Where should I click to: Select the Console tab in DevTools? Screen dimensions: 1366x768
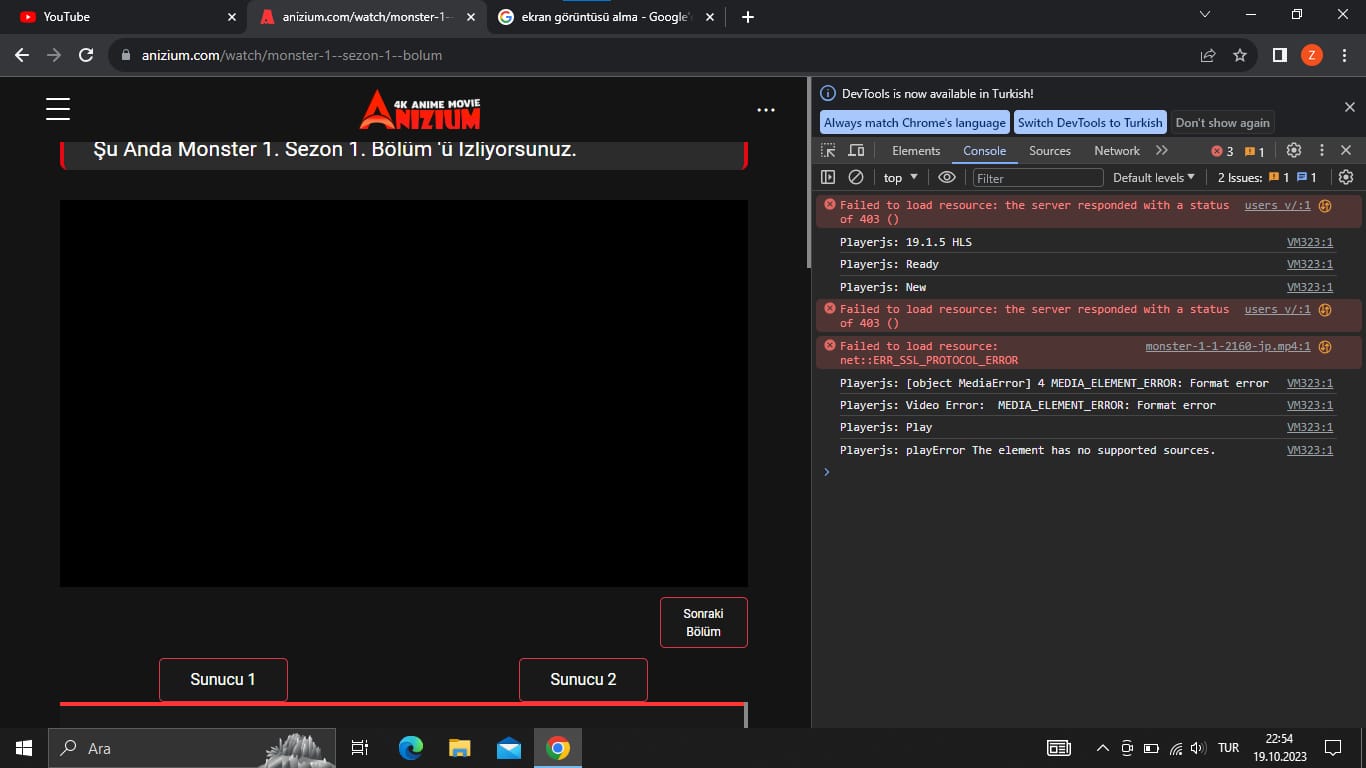[985, 150]
